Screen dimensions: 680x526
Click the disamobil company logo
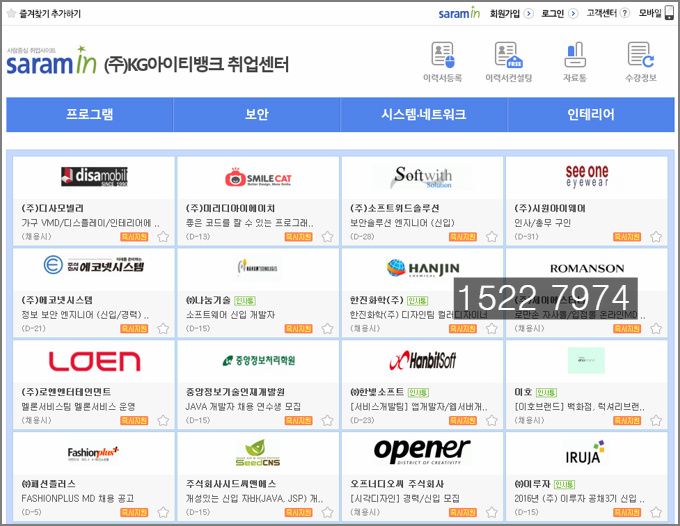[94, 176]
